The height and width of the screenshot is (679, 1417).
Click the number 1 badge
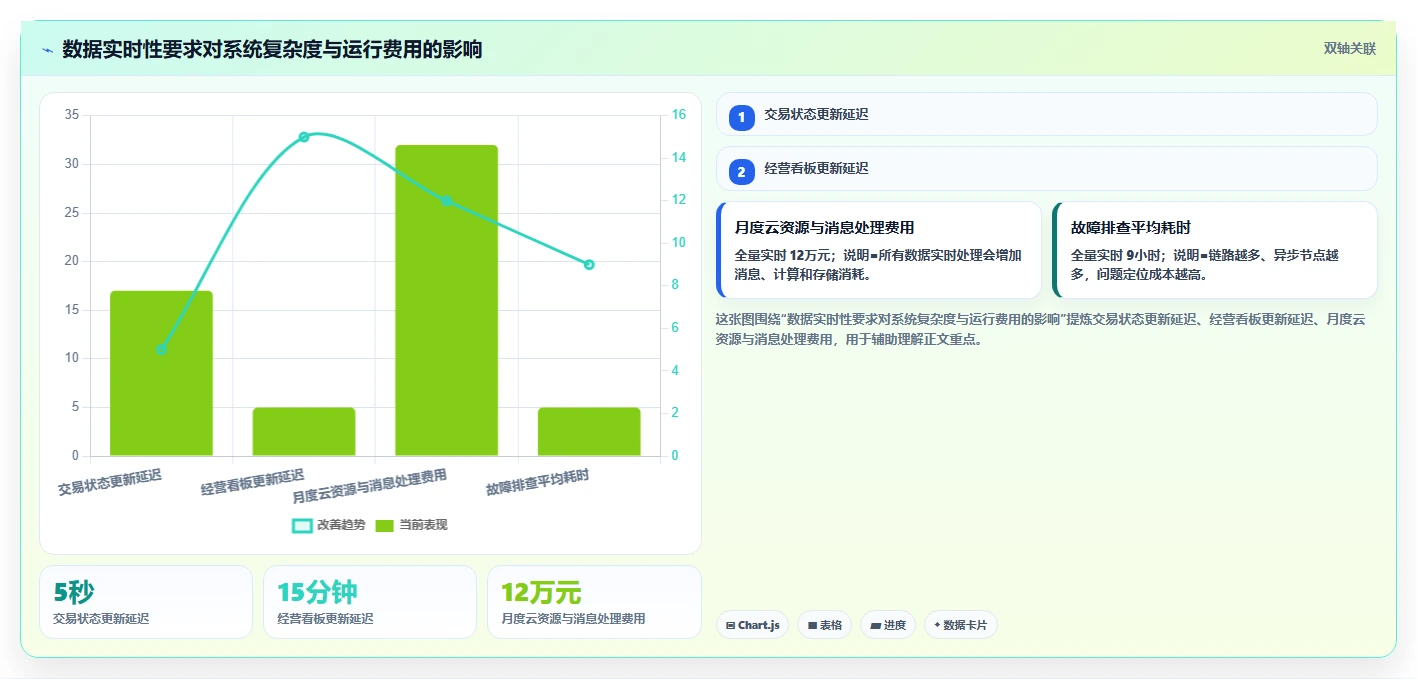(741, 118)
